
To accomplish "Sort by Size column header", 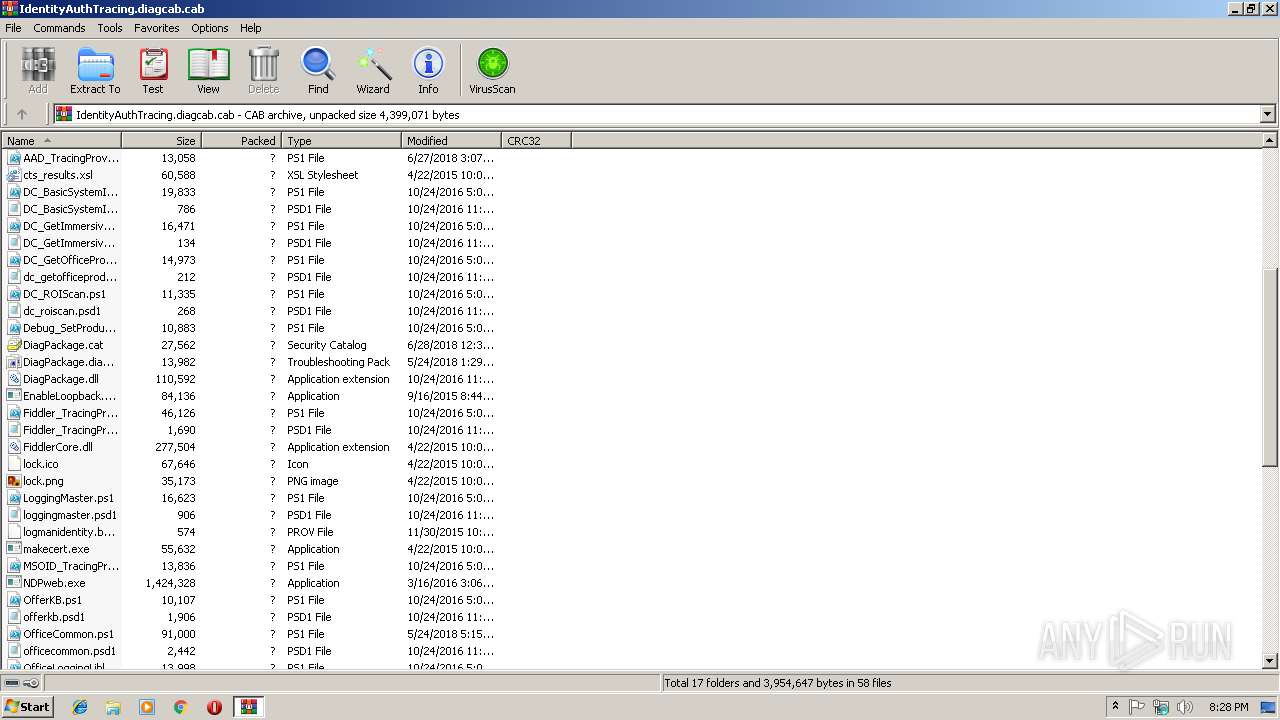I will pos(161,141).
